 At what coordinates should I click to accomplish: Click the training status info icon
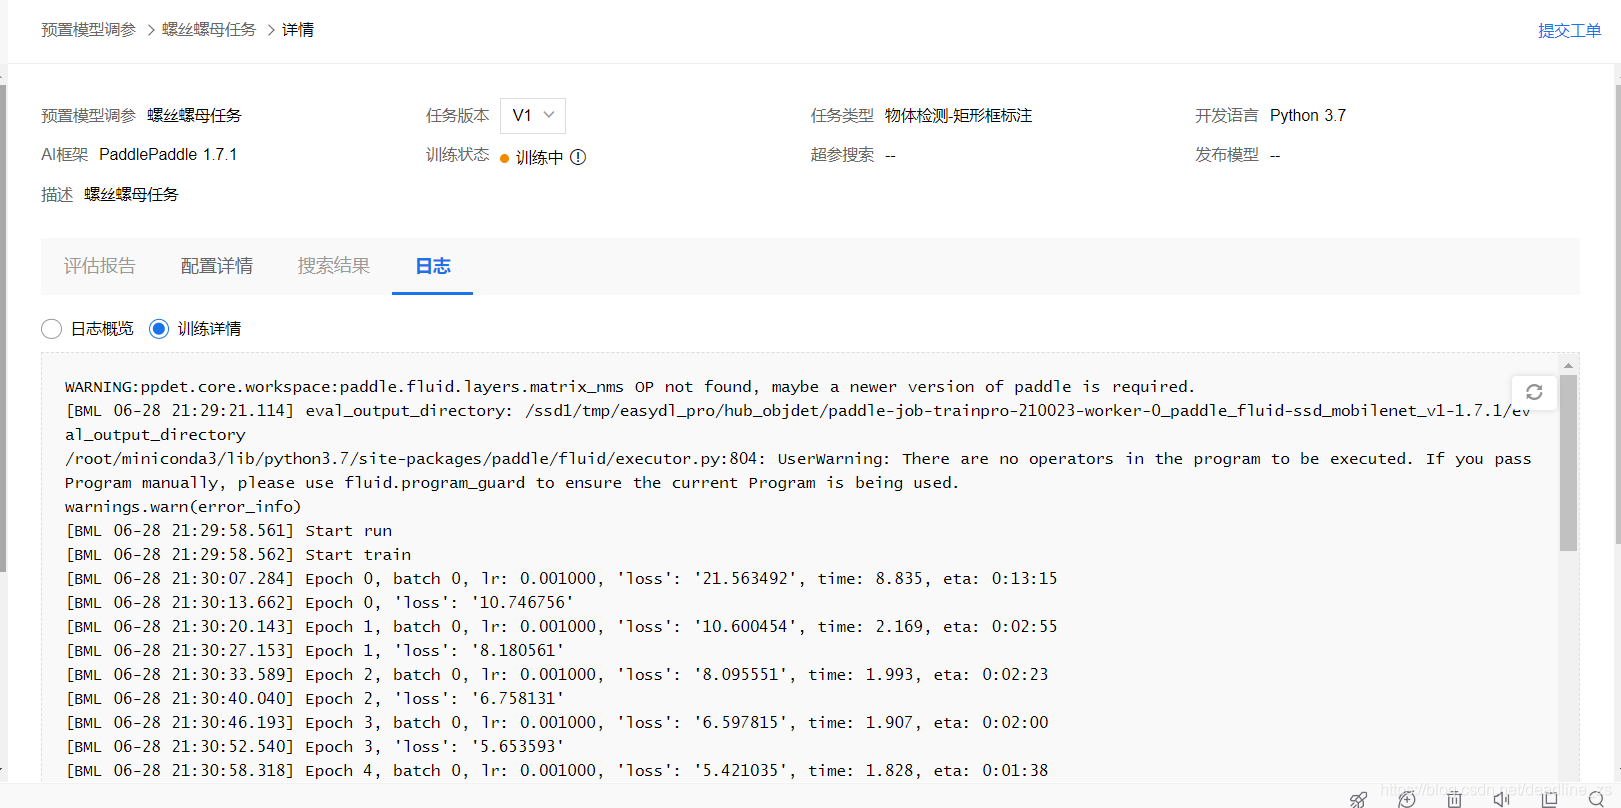pos(578,157)
